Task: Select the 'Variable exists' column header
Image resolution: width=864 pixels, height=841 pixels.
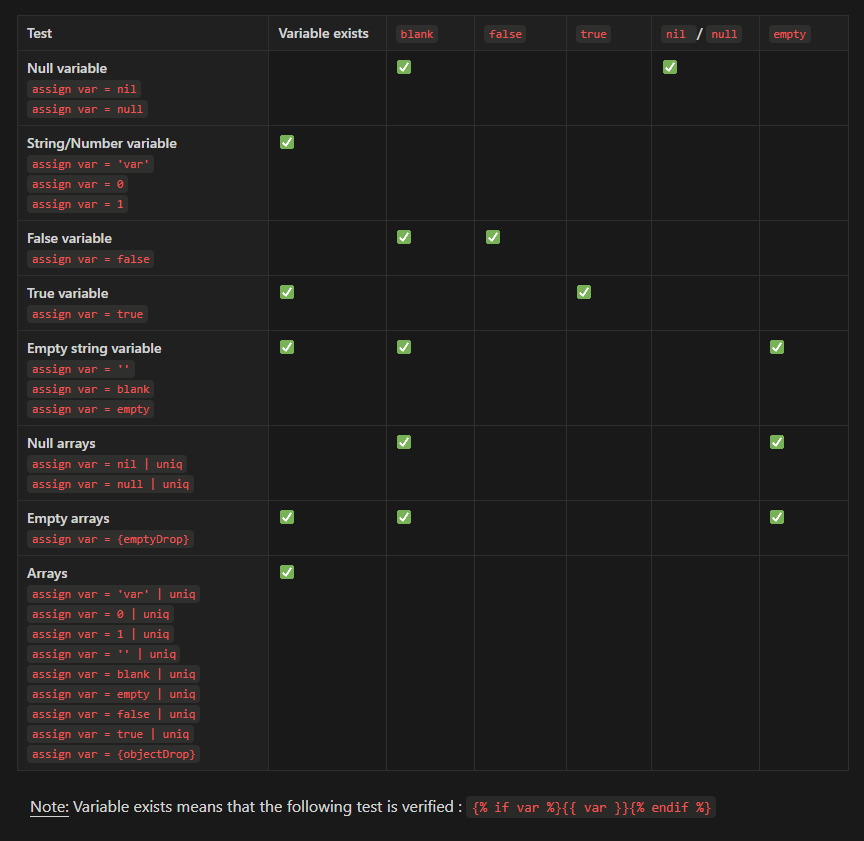Action: [323, 34]
